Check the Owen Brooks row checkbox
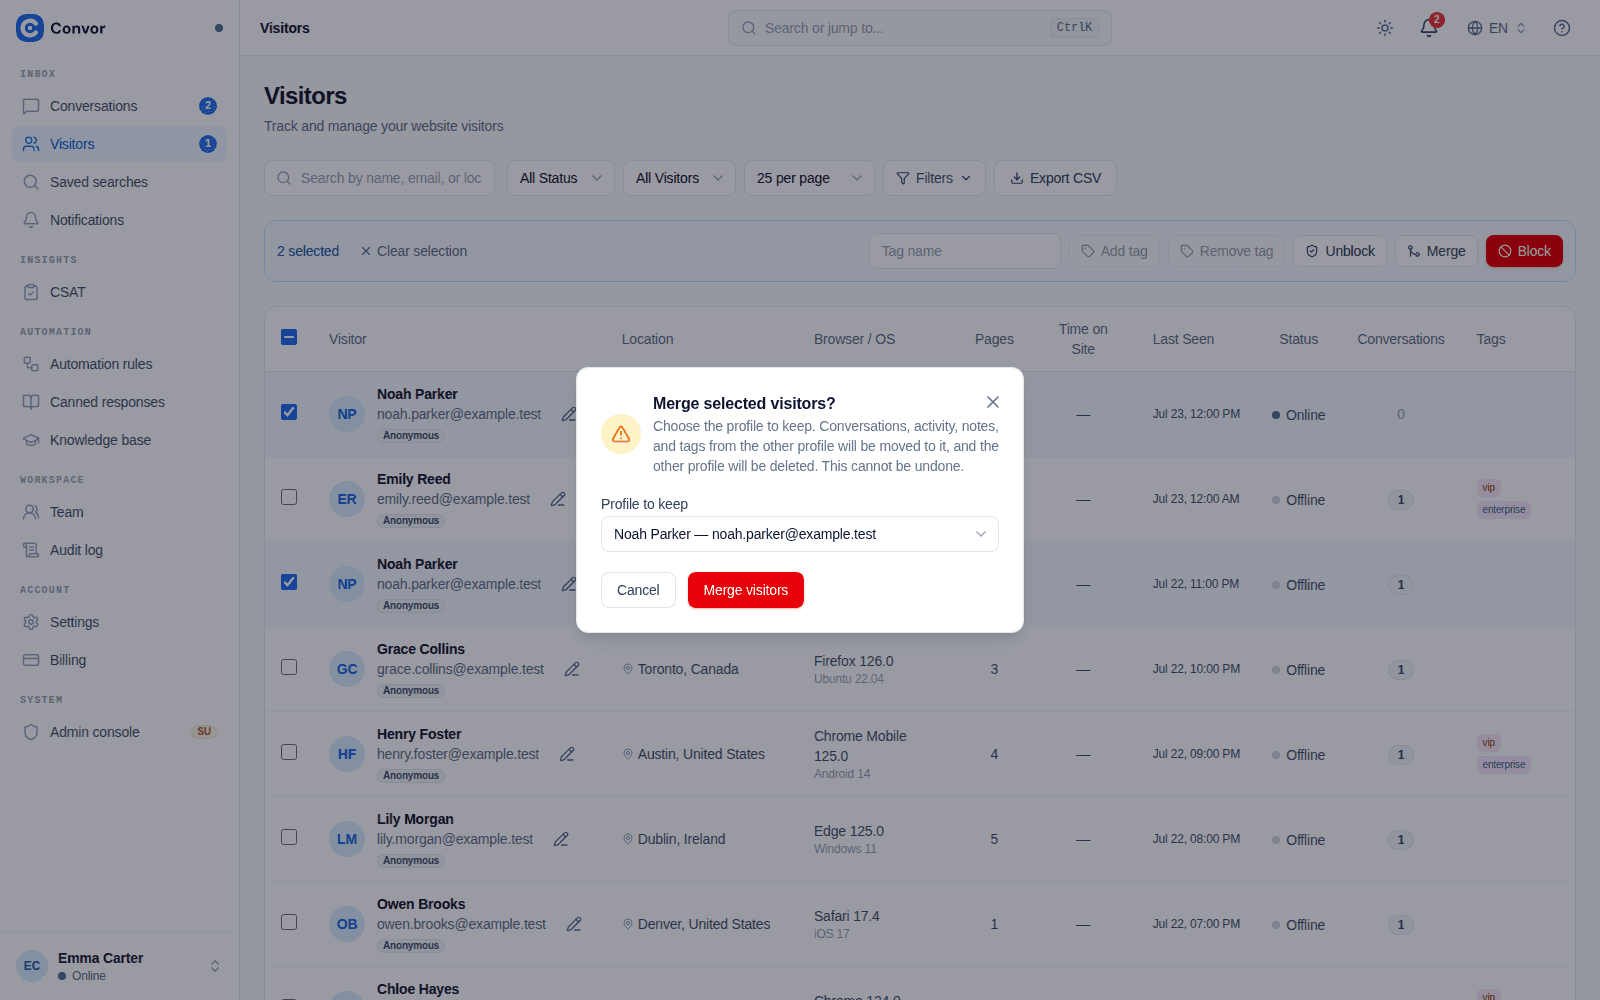 click(x=289, y=922)
